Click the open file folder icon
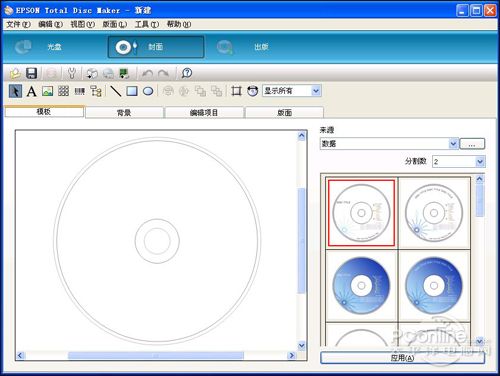500x376 pixels. (x=15, y=73)
